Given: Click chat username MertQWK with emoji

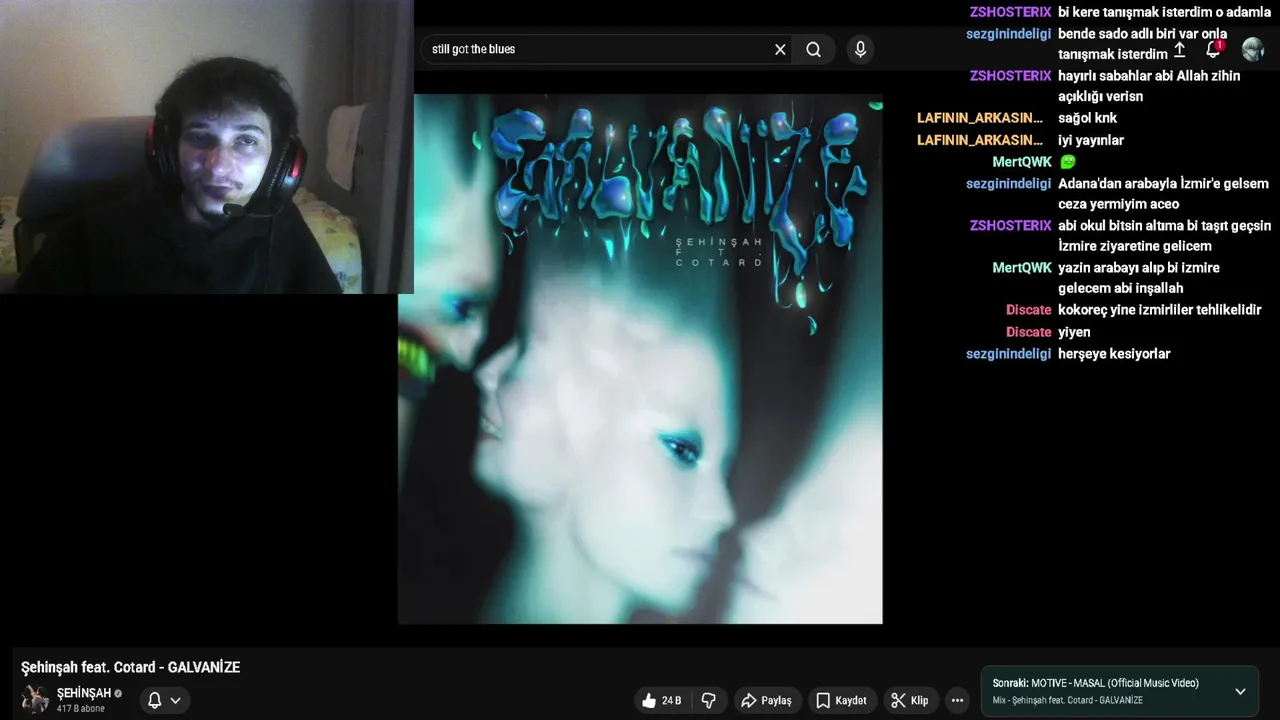Looking at the screenshot, I should [x=1022, y=162].
